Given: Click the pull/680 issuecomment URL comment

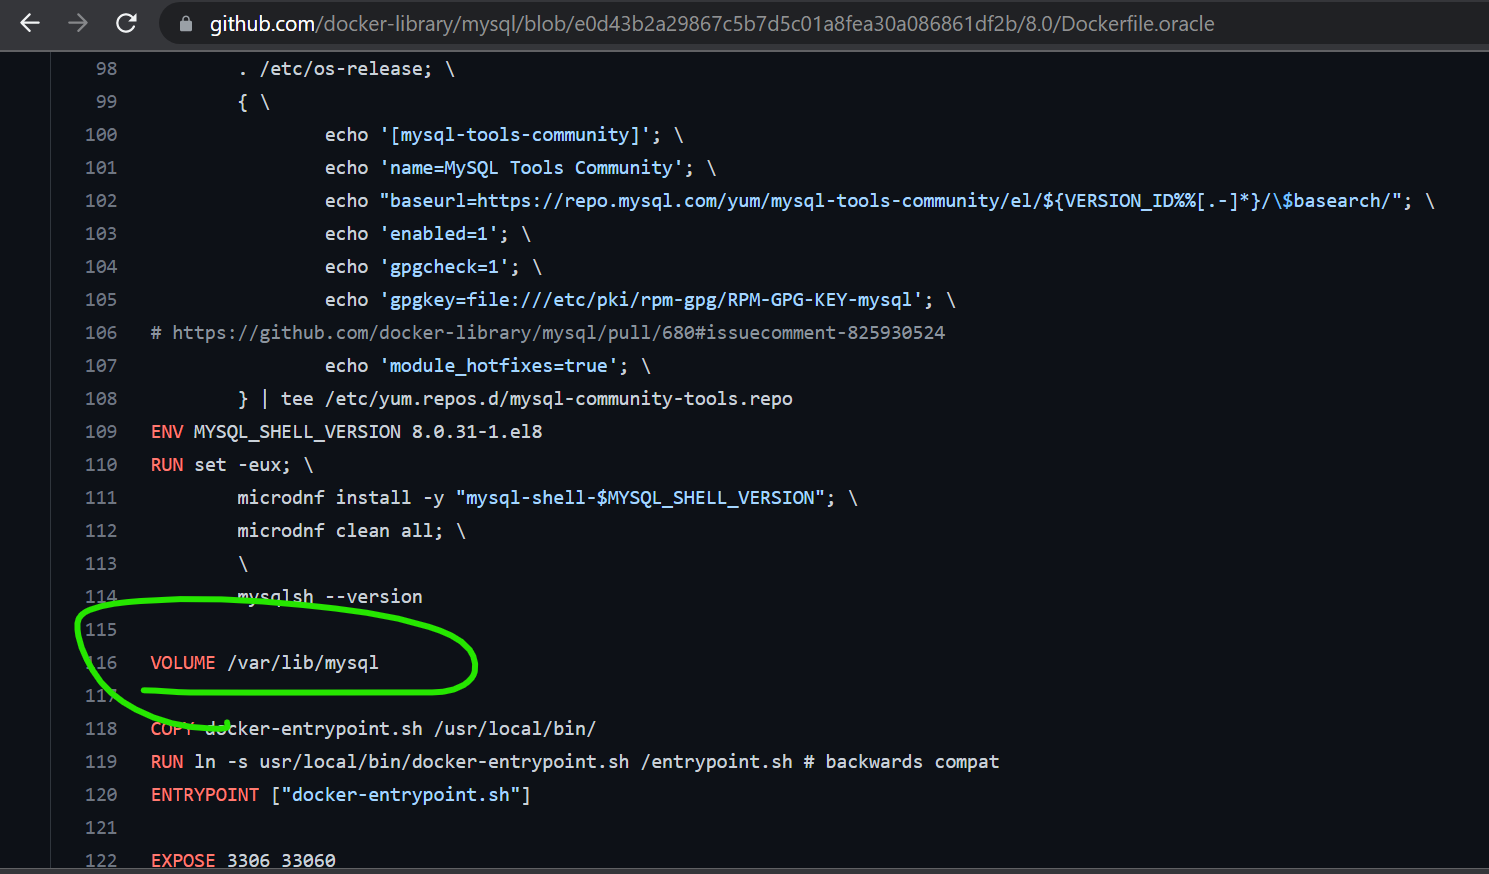Looking at the screenshot, I should click(557, 333).
